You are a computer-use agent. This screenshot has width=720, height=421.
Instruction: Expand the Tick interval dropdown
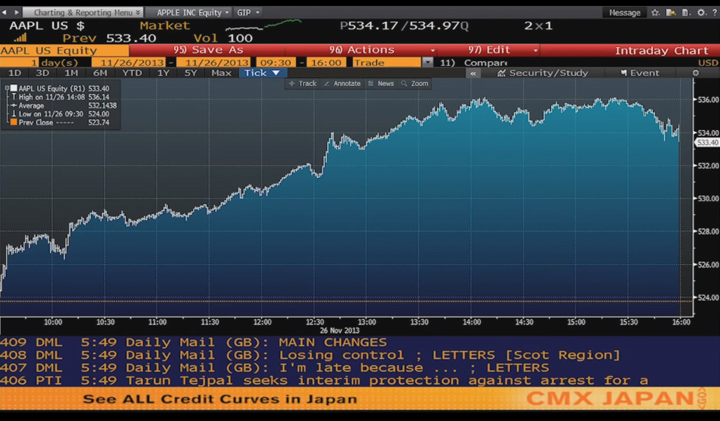pyautogui.click(x=262, y=73)
